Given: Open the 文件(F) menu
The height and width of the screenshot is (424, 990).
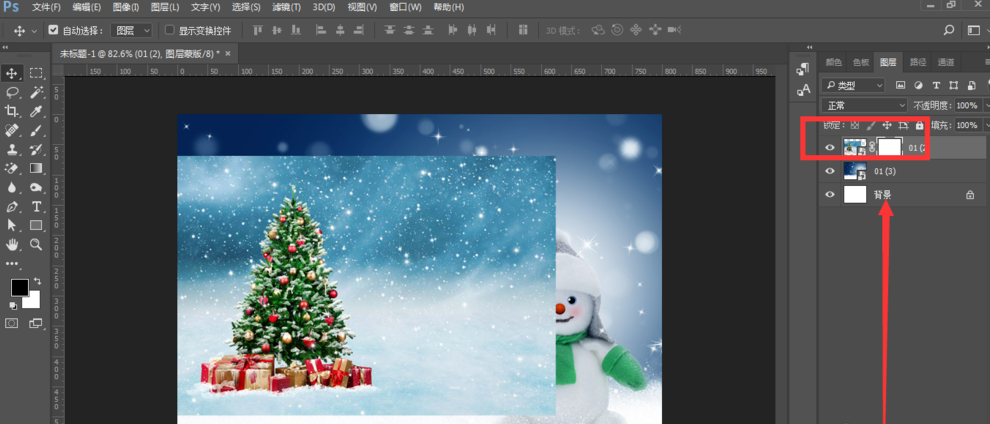Looking at the screenshot, I should (x=47, y=8).
